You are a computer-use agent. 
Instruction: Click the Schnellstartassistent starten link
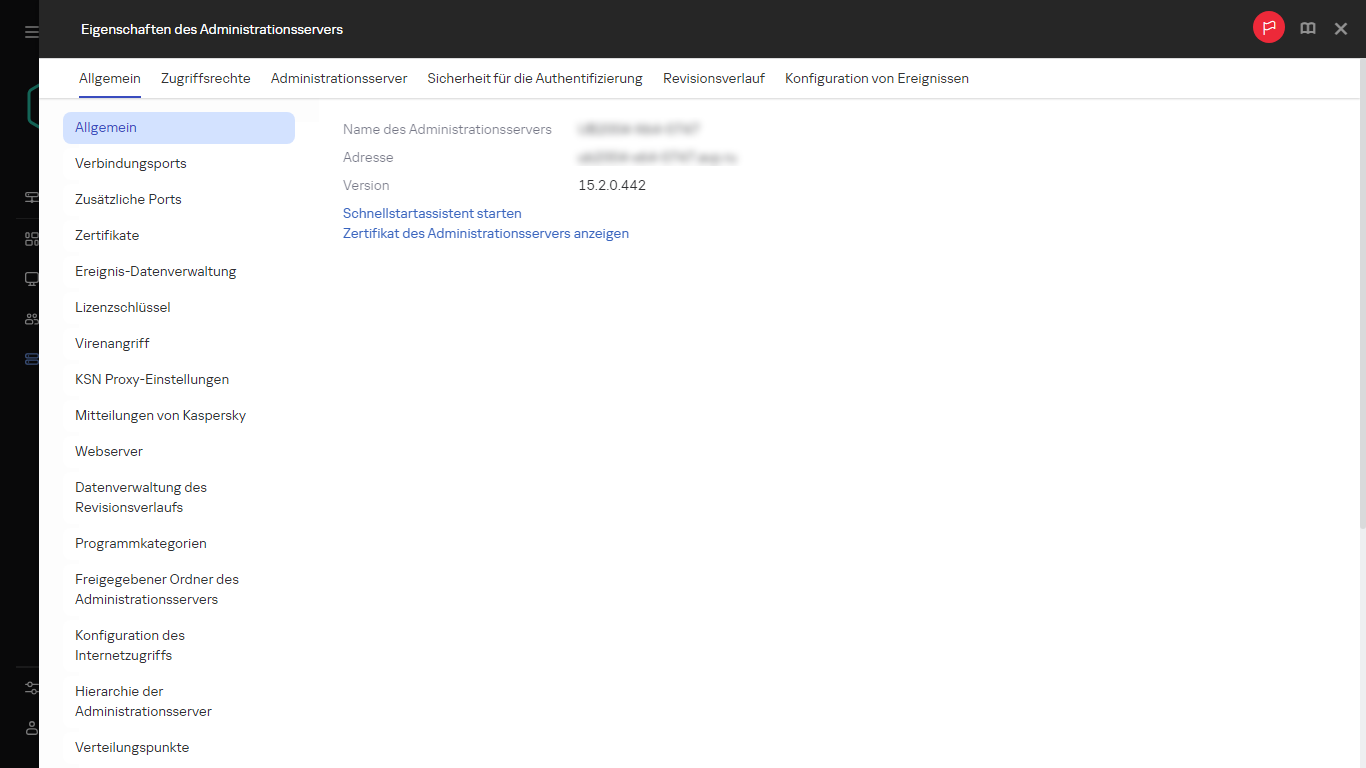point(432,213)
